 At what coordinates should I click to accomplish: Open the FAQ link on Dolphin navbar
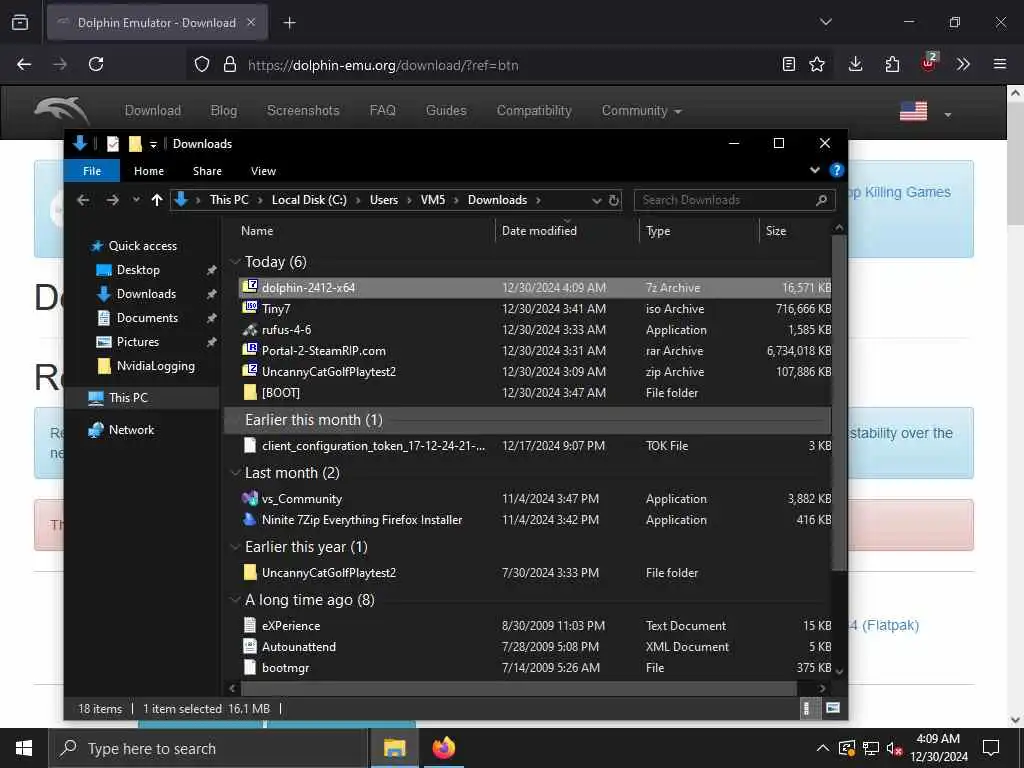(383, 110)
